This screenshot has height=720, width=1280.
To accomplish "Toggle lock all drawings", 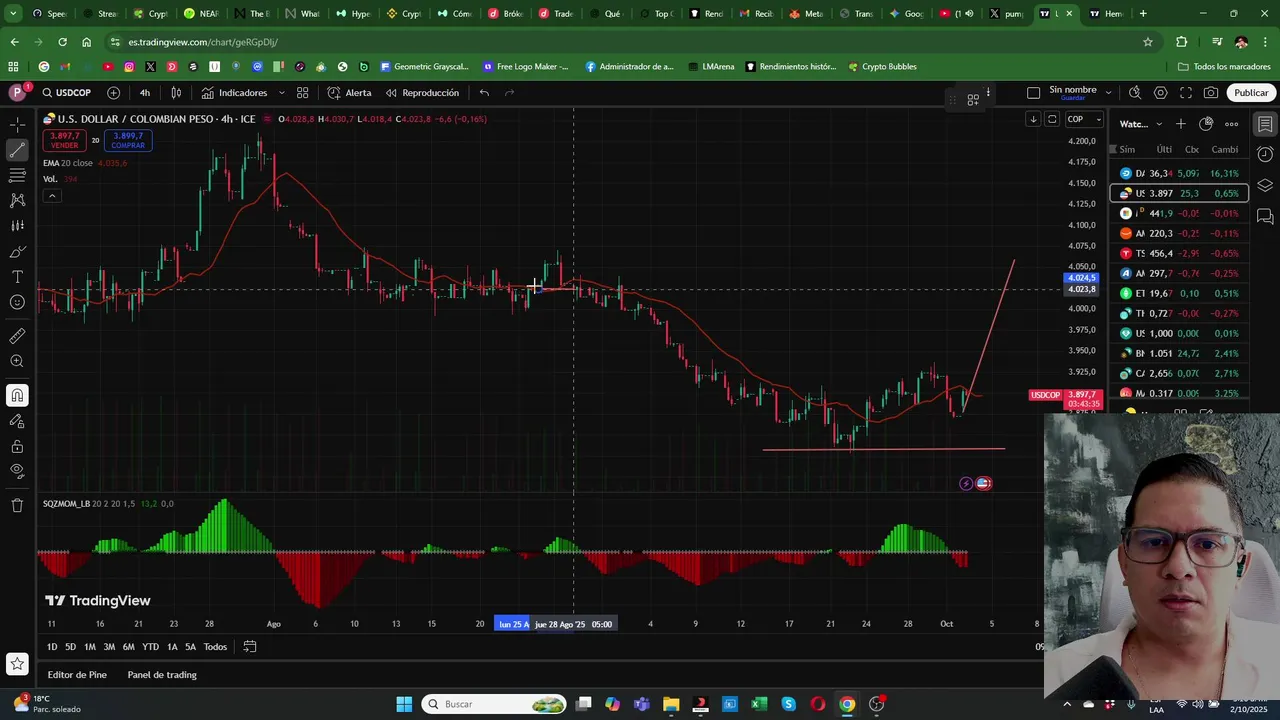I will click(x=17, y=446).
